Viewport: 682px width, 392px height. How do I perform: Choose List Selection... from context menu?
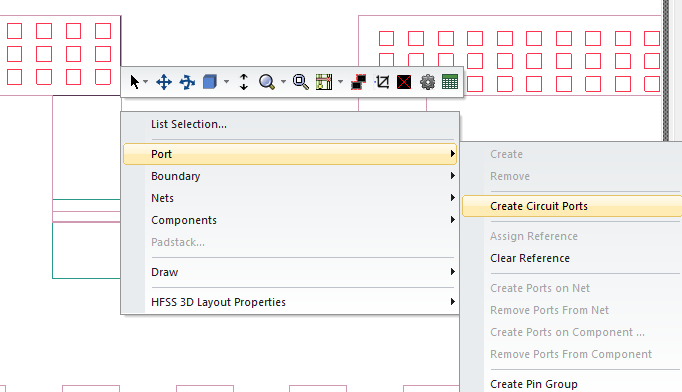coord(290,124)
